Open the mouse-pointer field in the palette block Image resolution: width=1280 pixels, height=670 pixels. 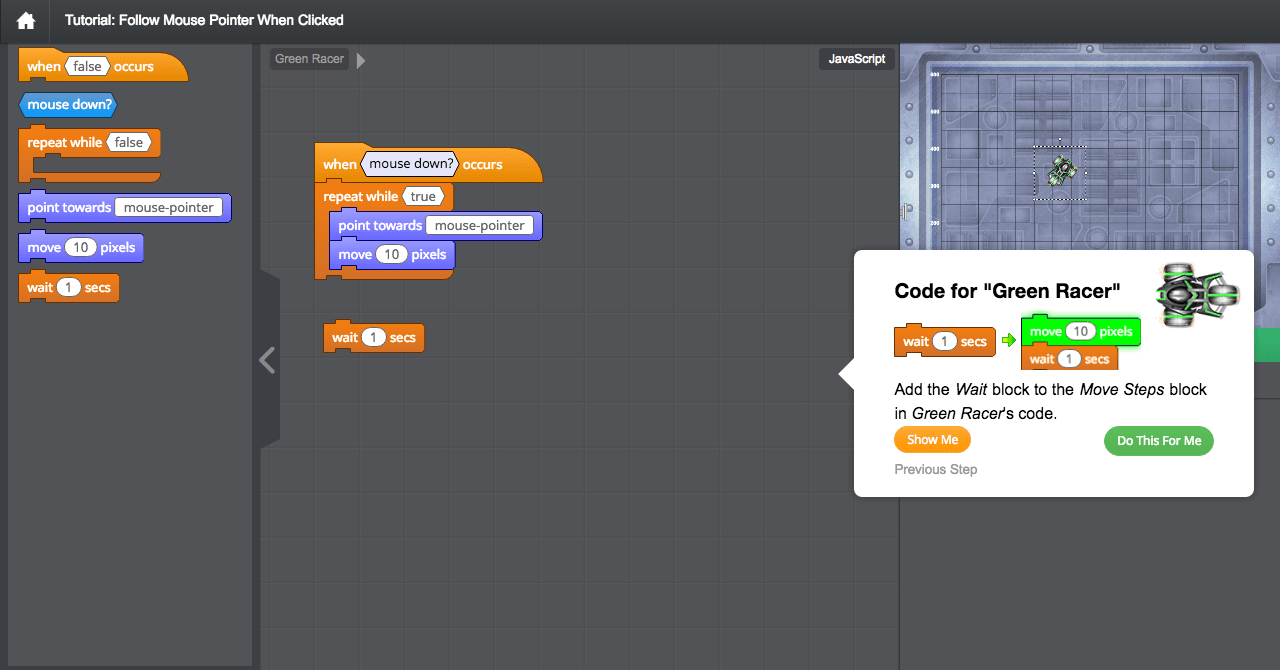coord(168,208)
